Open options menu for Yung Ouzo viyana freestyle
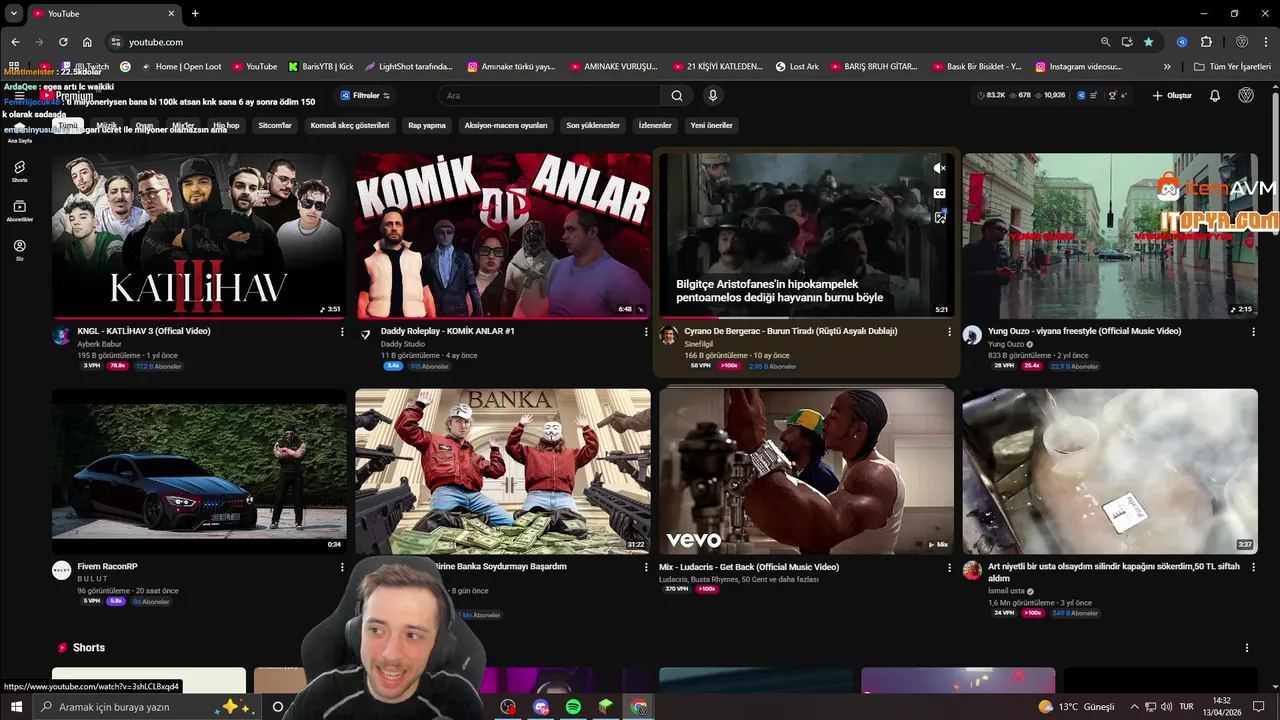The height and width of the screenshot is (720, 1280). tap(1253, 332)
